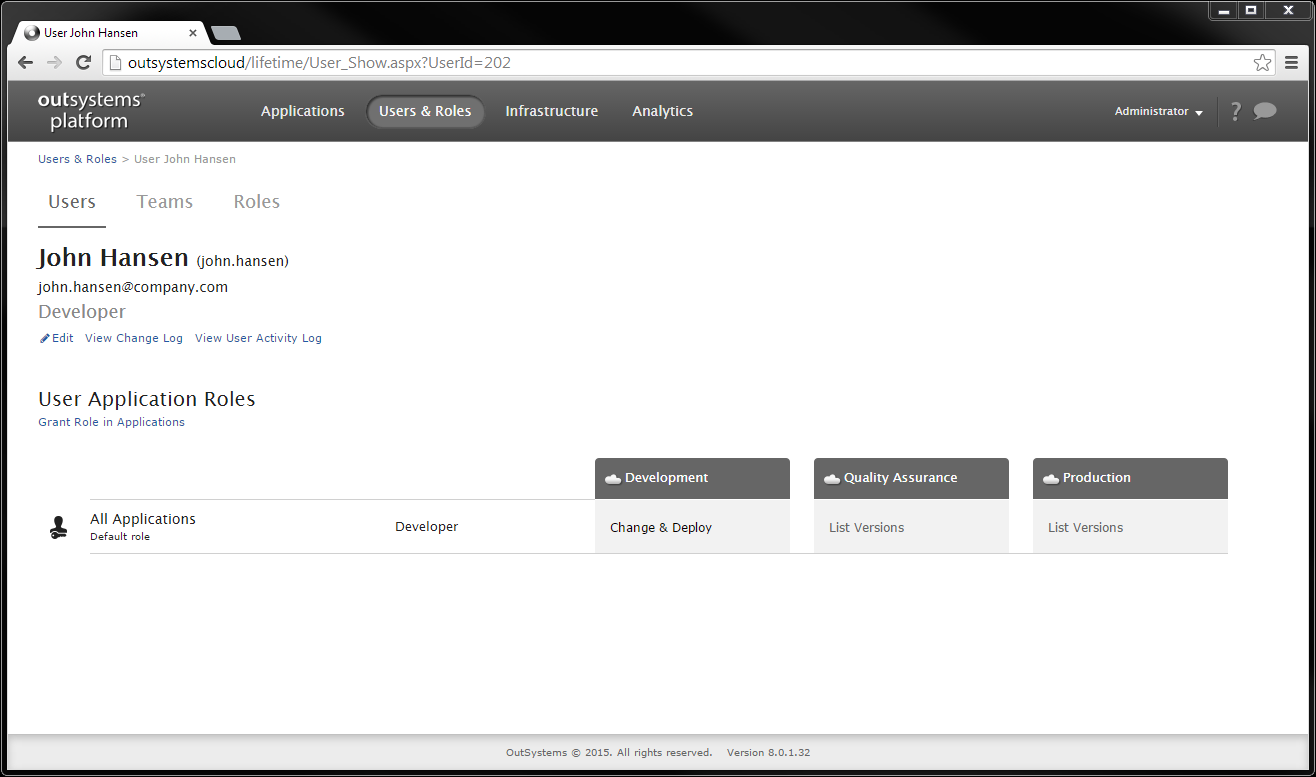Go back using browser back arrow
Screen dimensions: 1316x777
pos(26,63)
